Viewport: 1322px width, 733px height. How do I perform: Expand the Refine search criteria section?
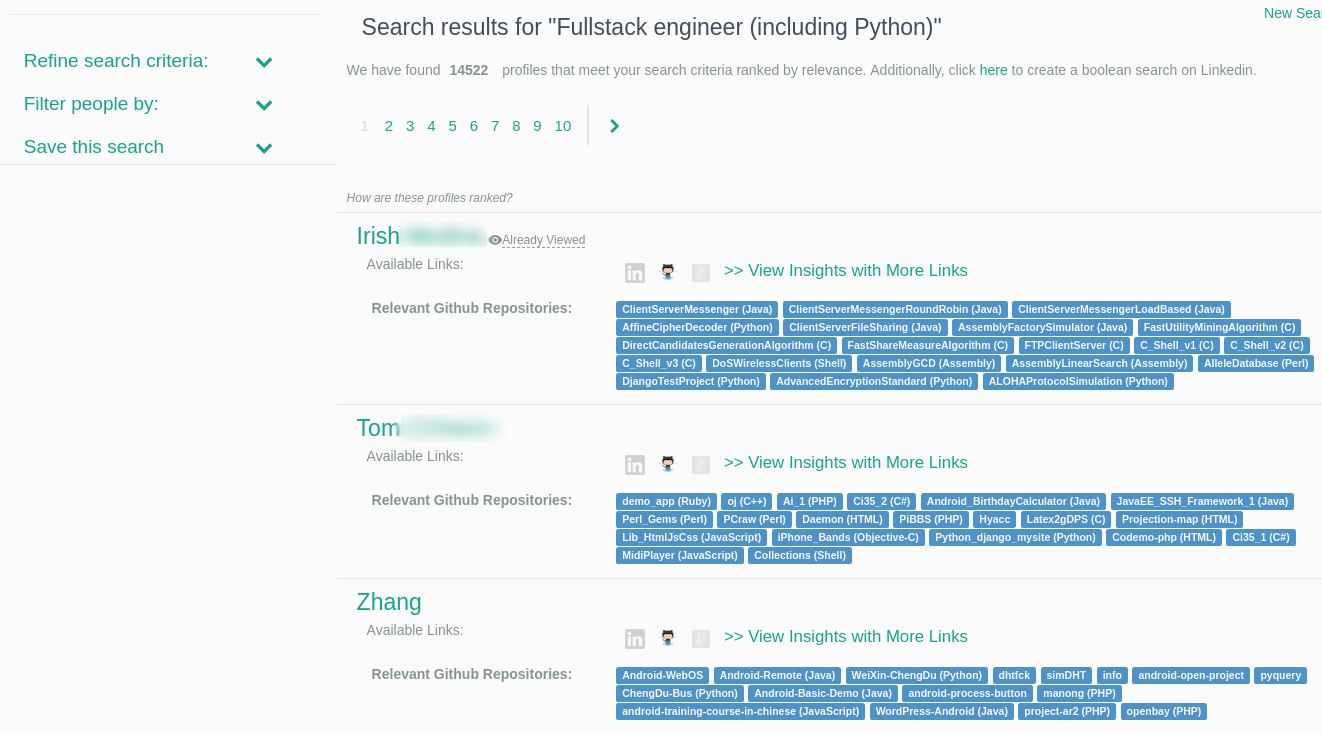click(x=263, y=61)
